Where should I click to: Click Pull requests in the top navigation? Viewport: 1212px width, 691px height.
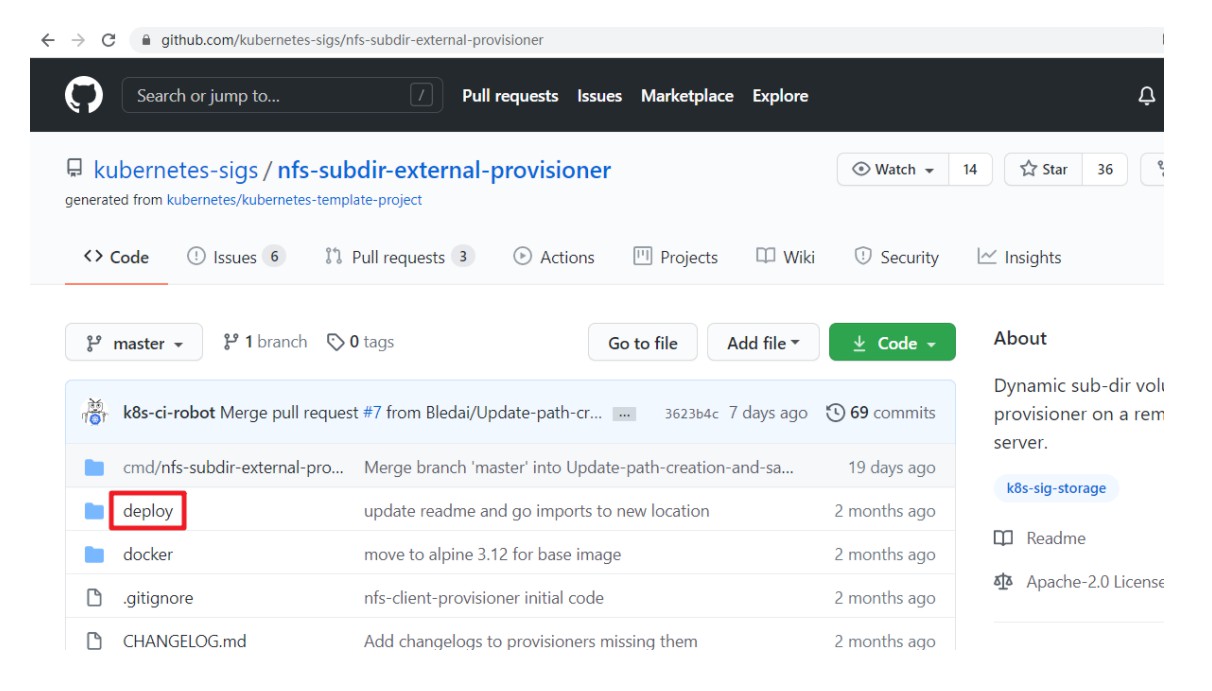(x=510, y=96)
